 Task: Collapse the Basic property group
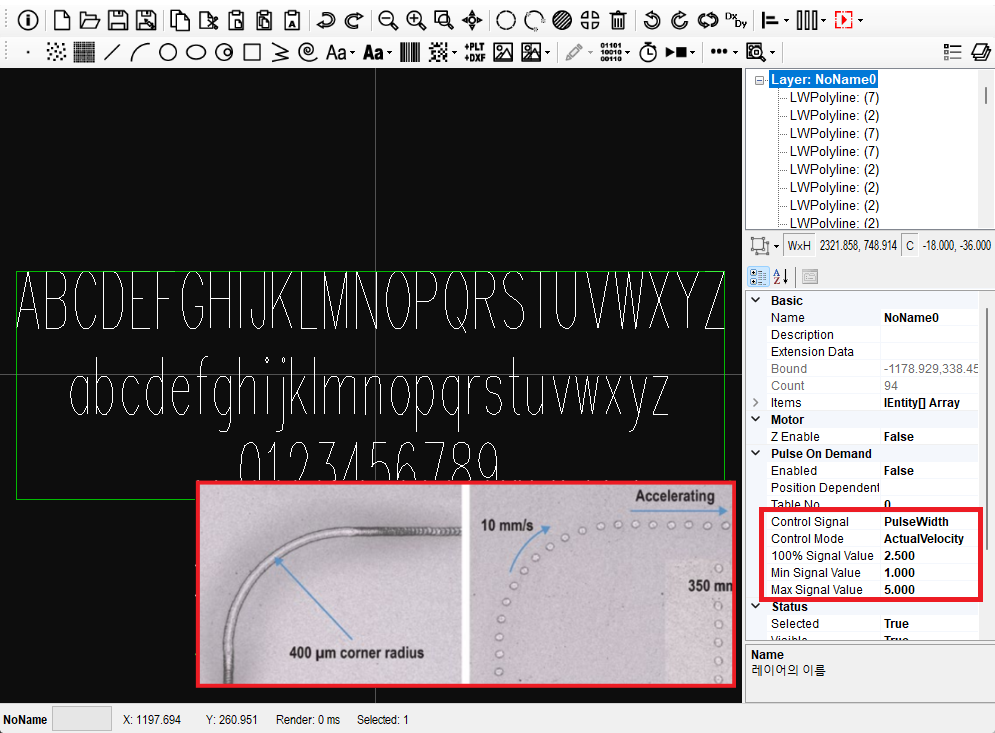[x=756, y=300]
